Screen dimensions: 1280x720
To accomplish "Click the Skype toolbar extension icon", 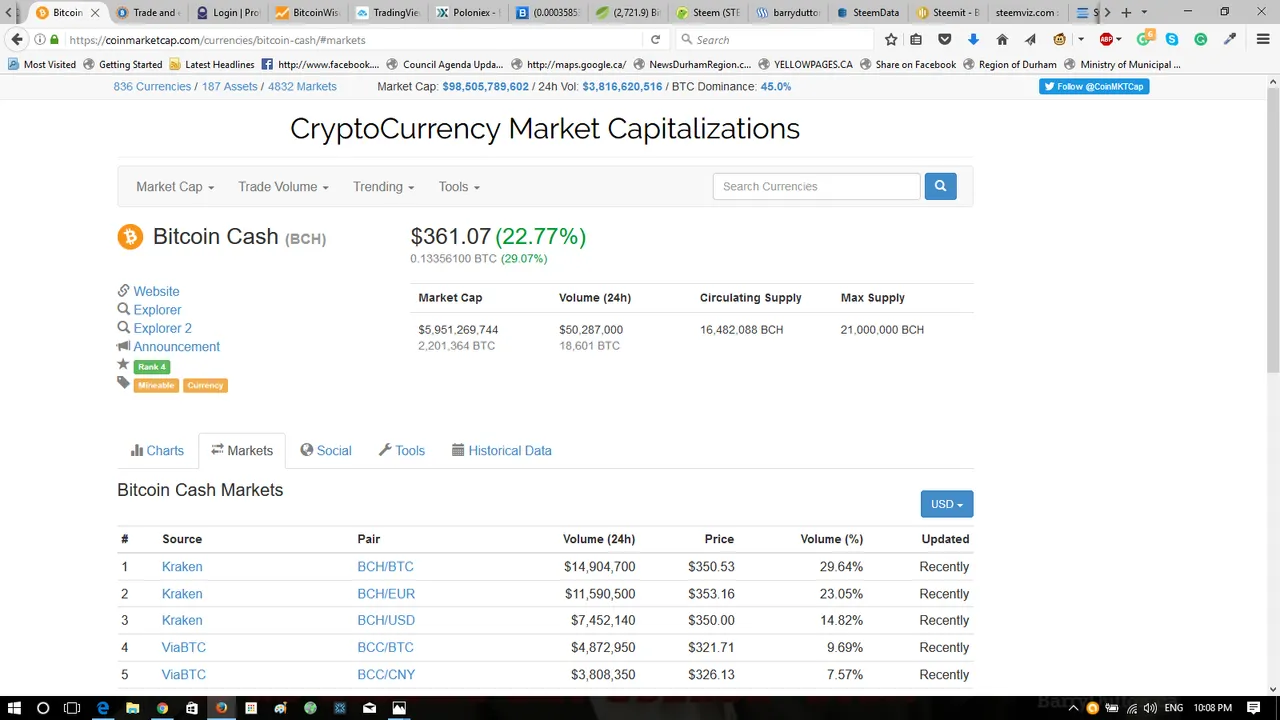I will (1172, 40).
